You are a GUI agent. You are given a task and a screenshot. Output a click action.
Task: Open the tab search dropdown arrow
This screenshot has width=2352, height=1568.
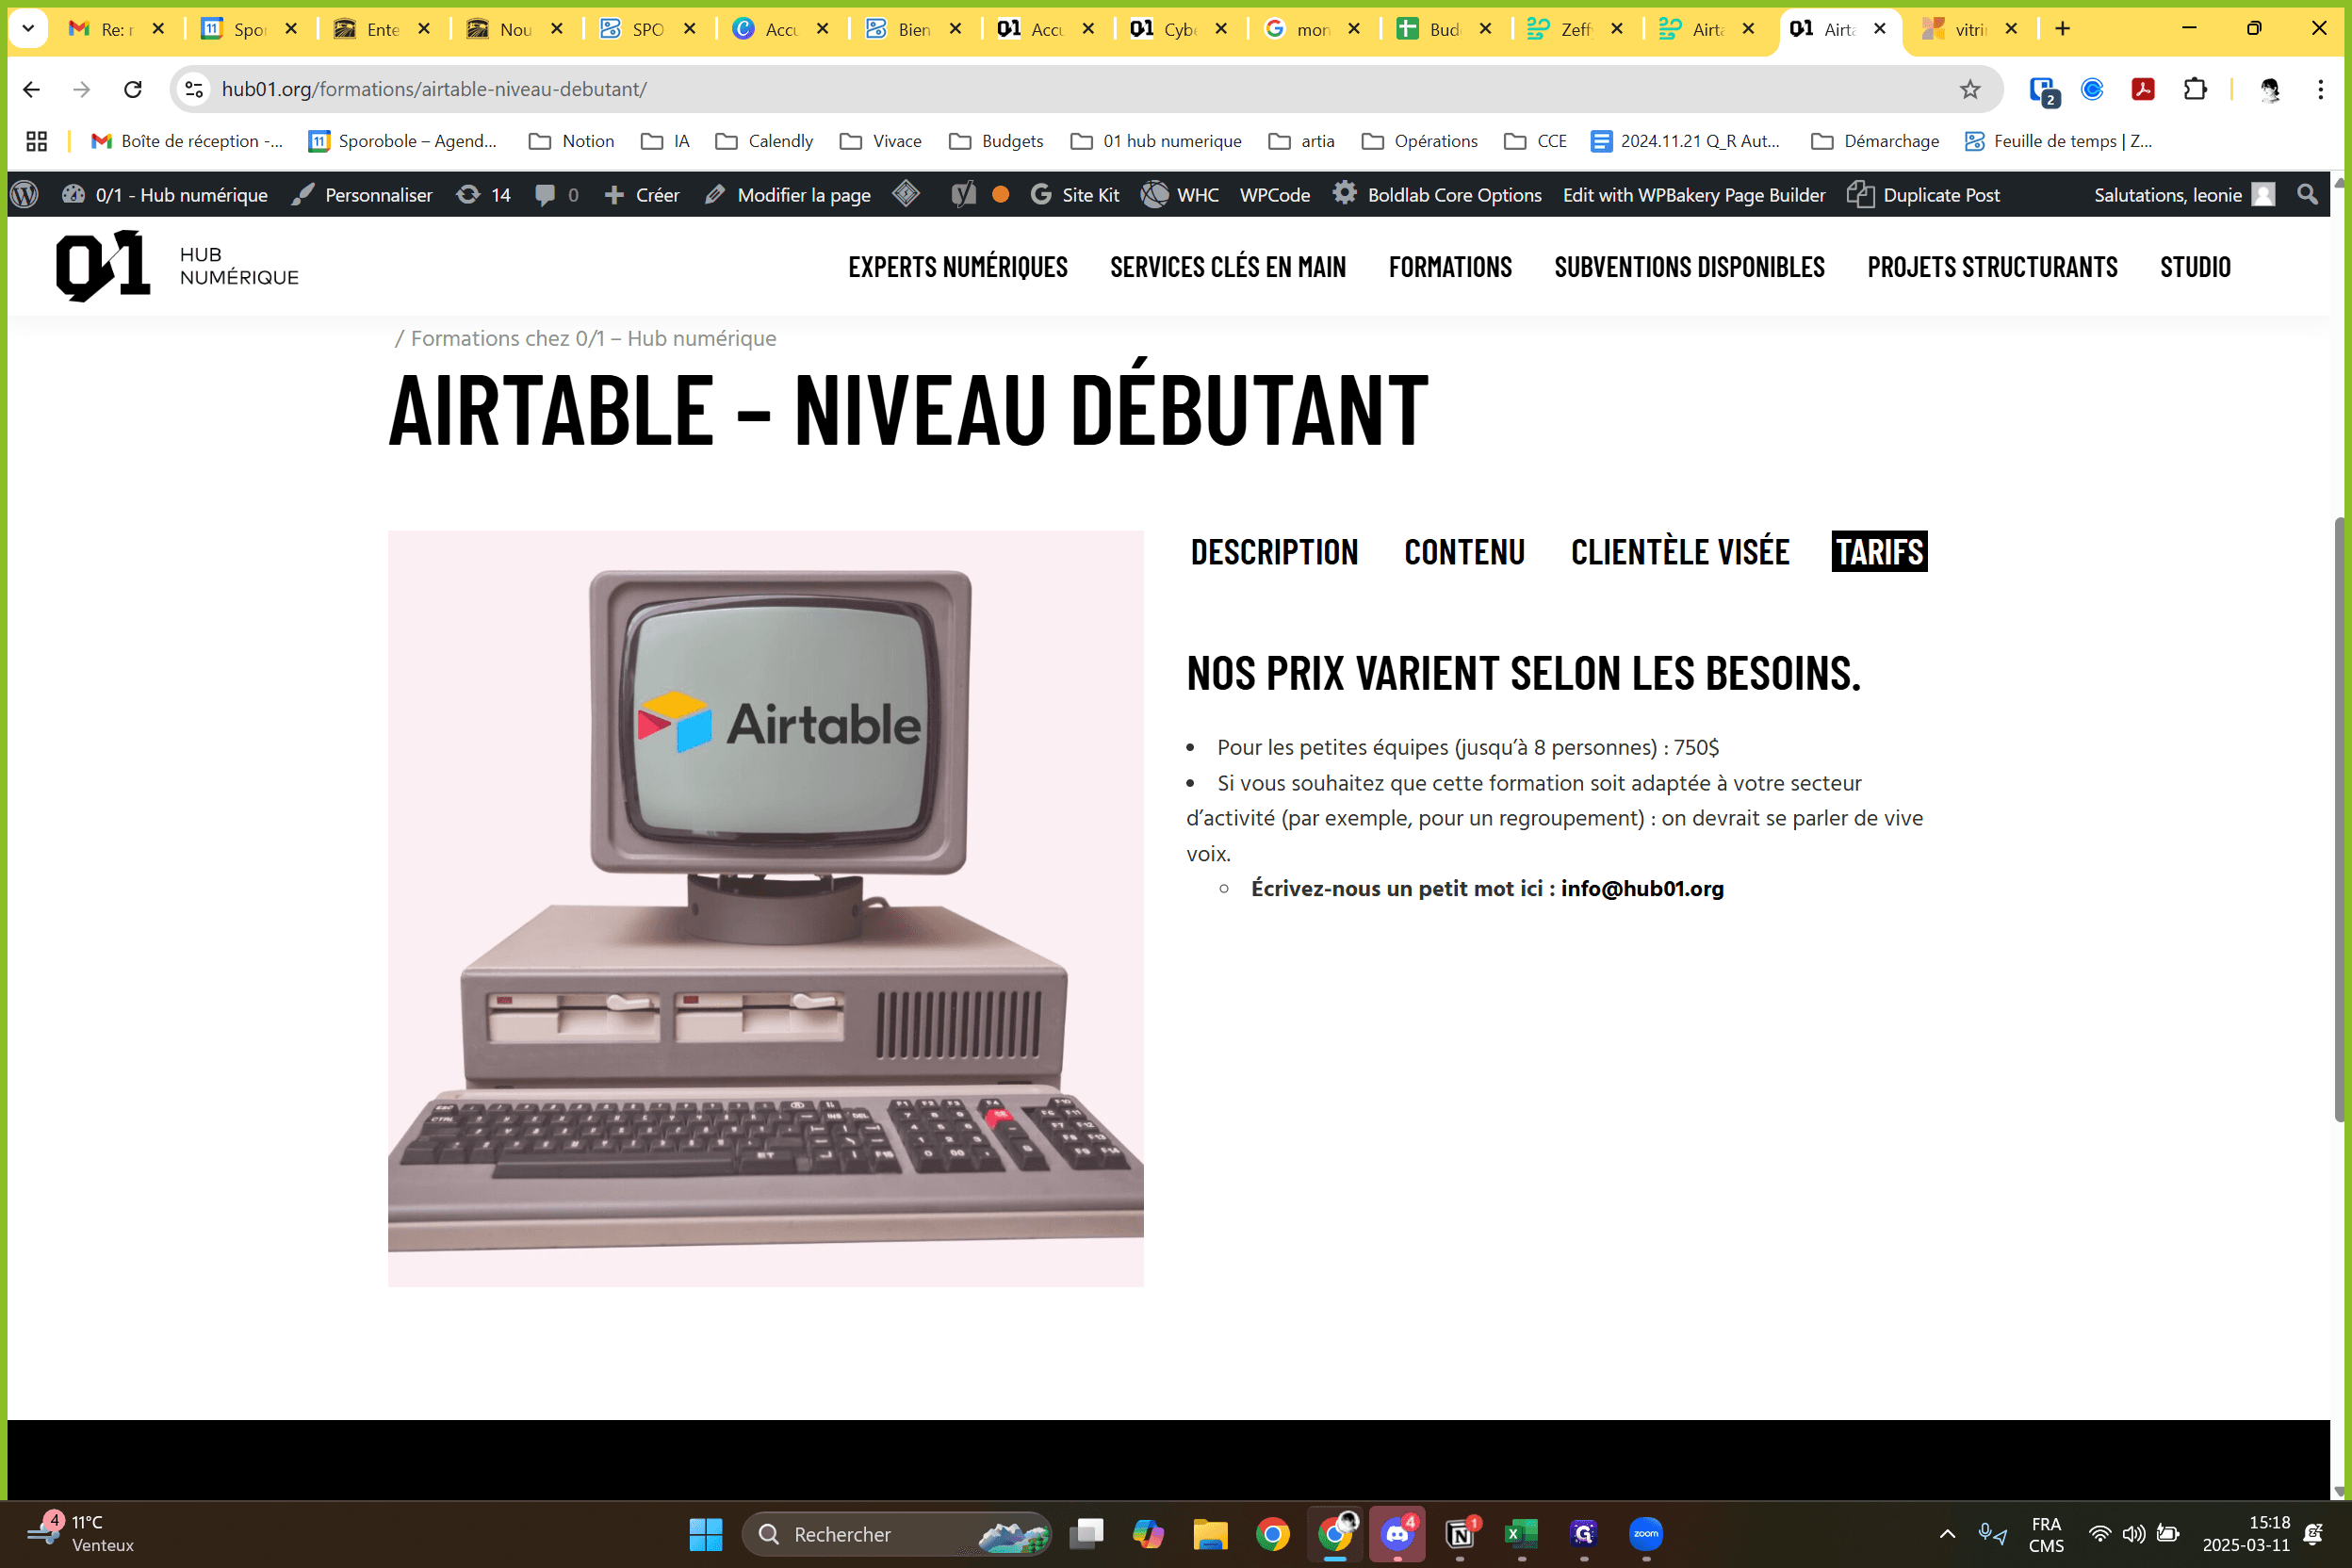[x=29, y=29]
